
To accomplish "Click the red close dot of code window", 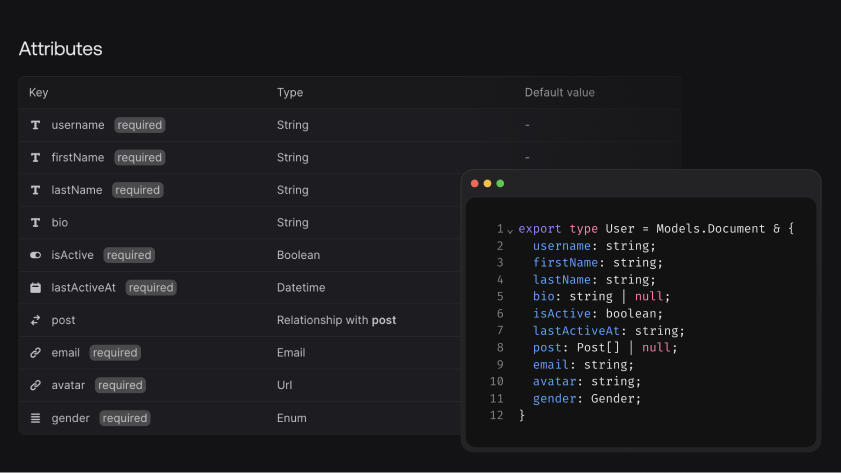I will pos(475,183).
